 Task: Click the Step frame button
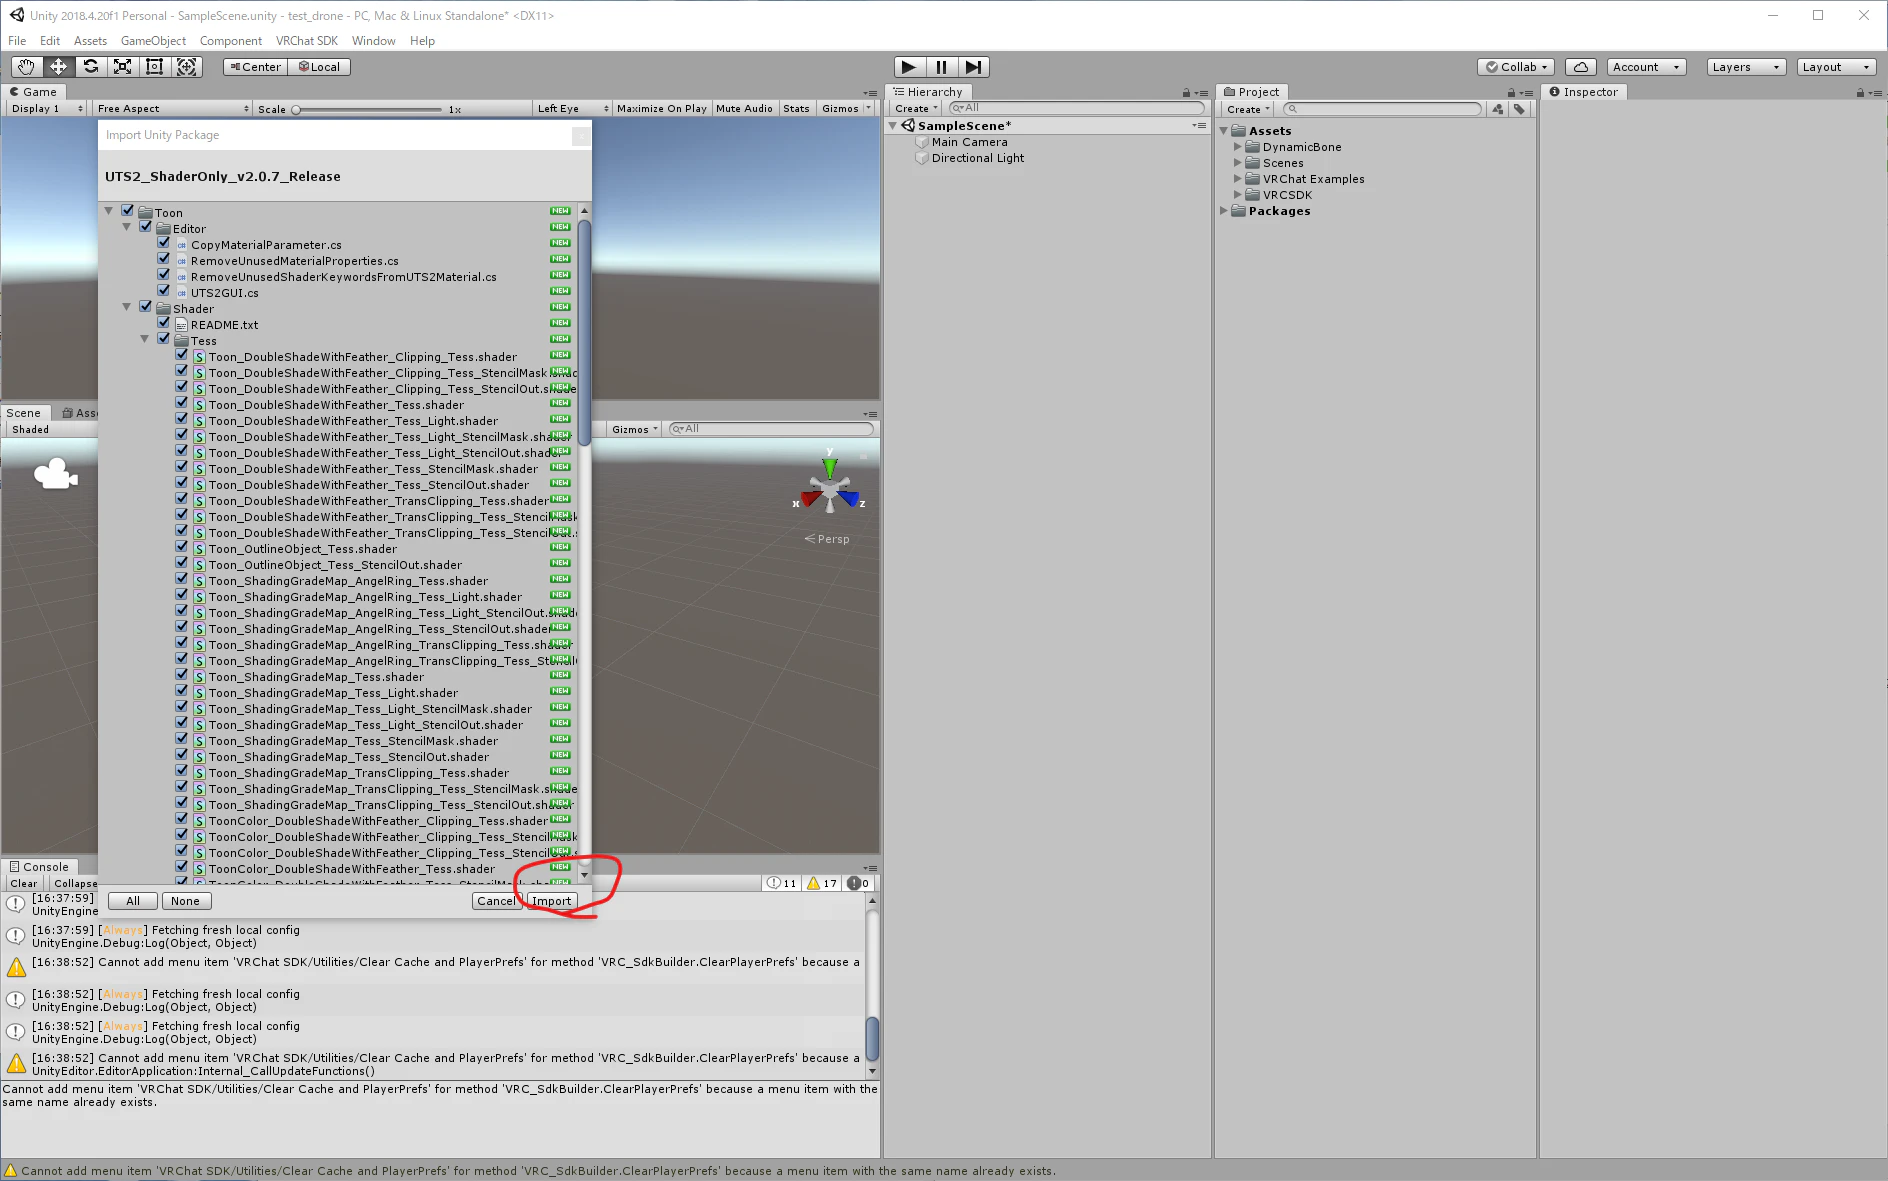point(973,67)
